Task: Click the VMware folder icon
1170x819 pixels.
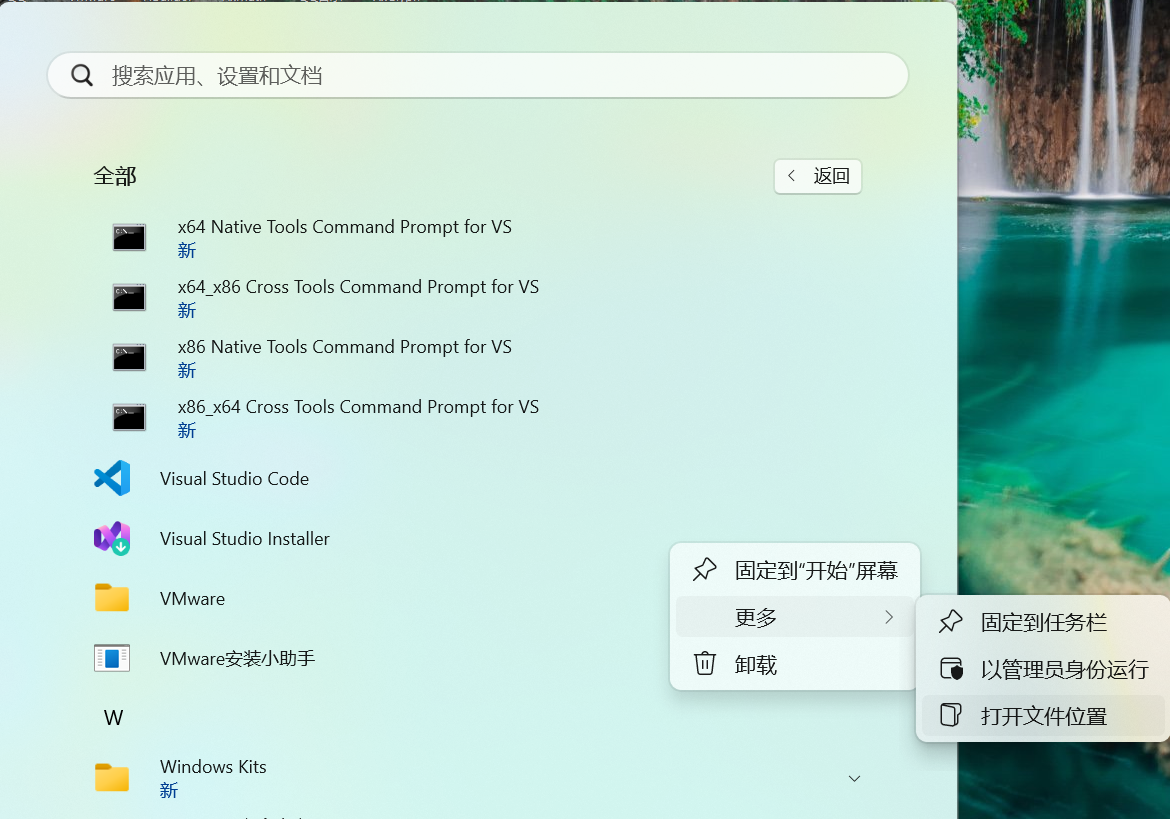Action: (x=112, y=597)
